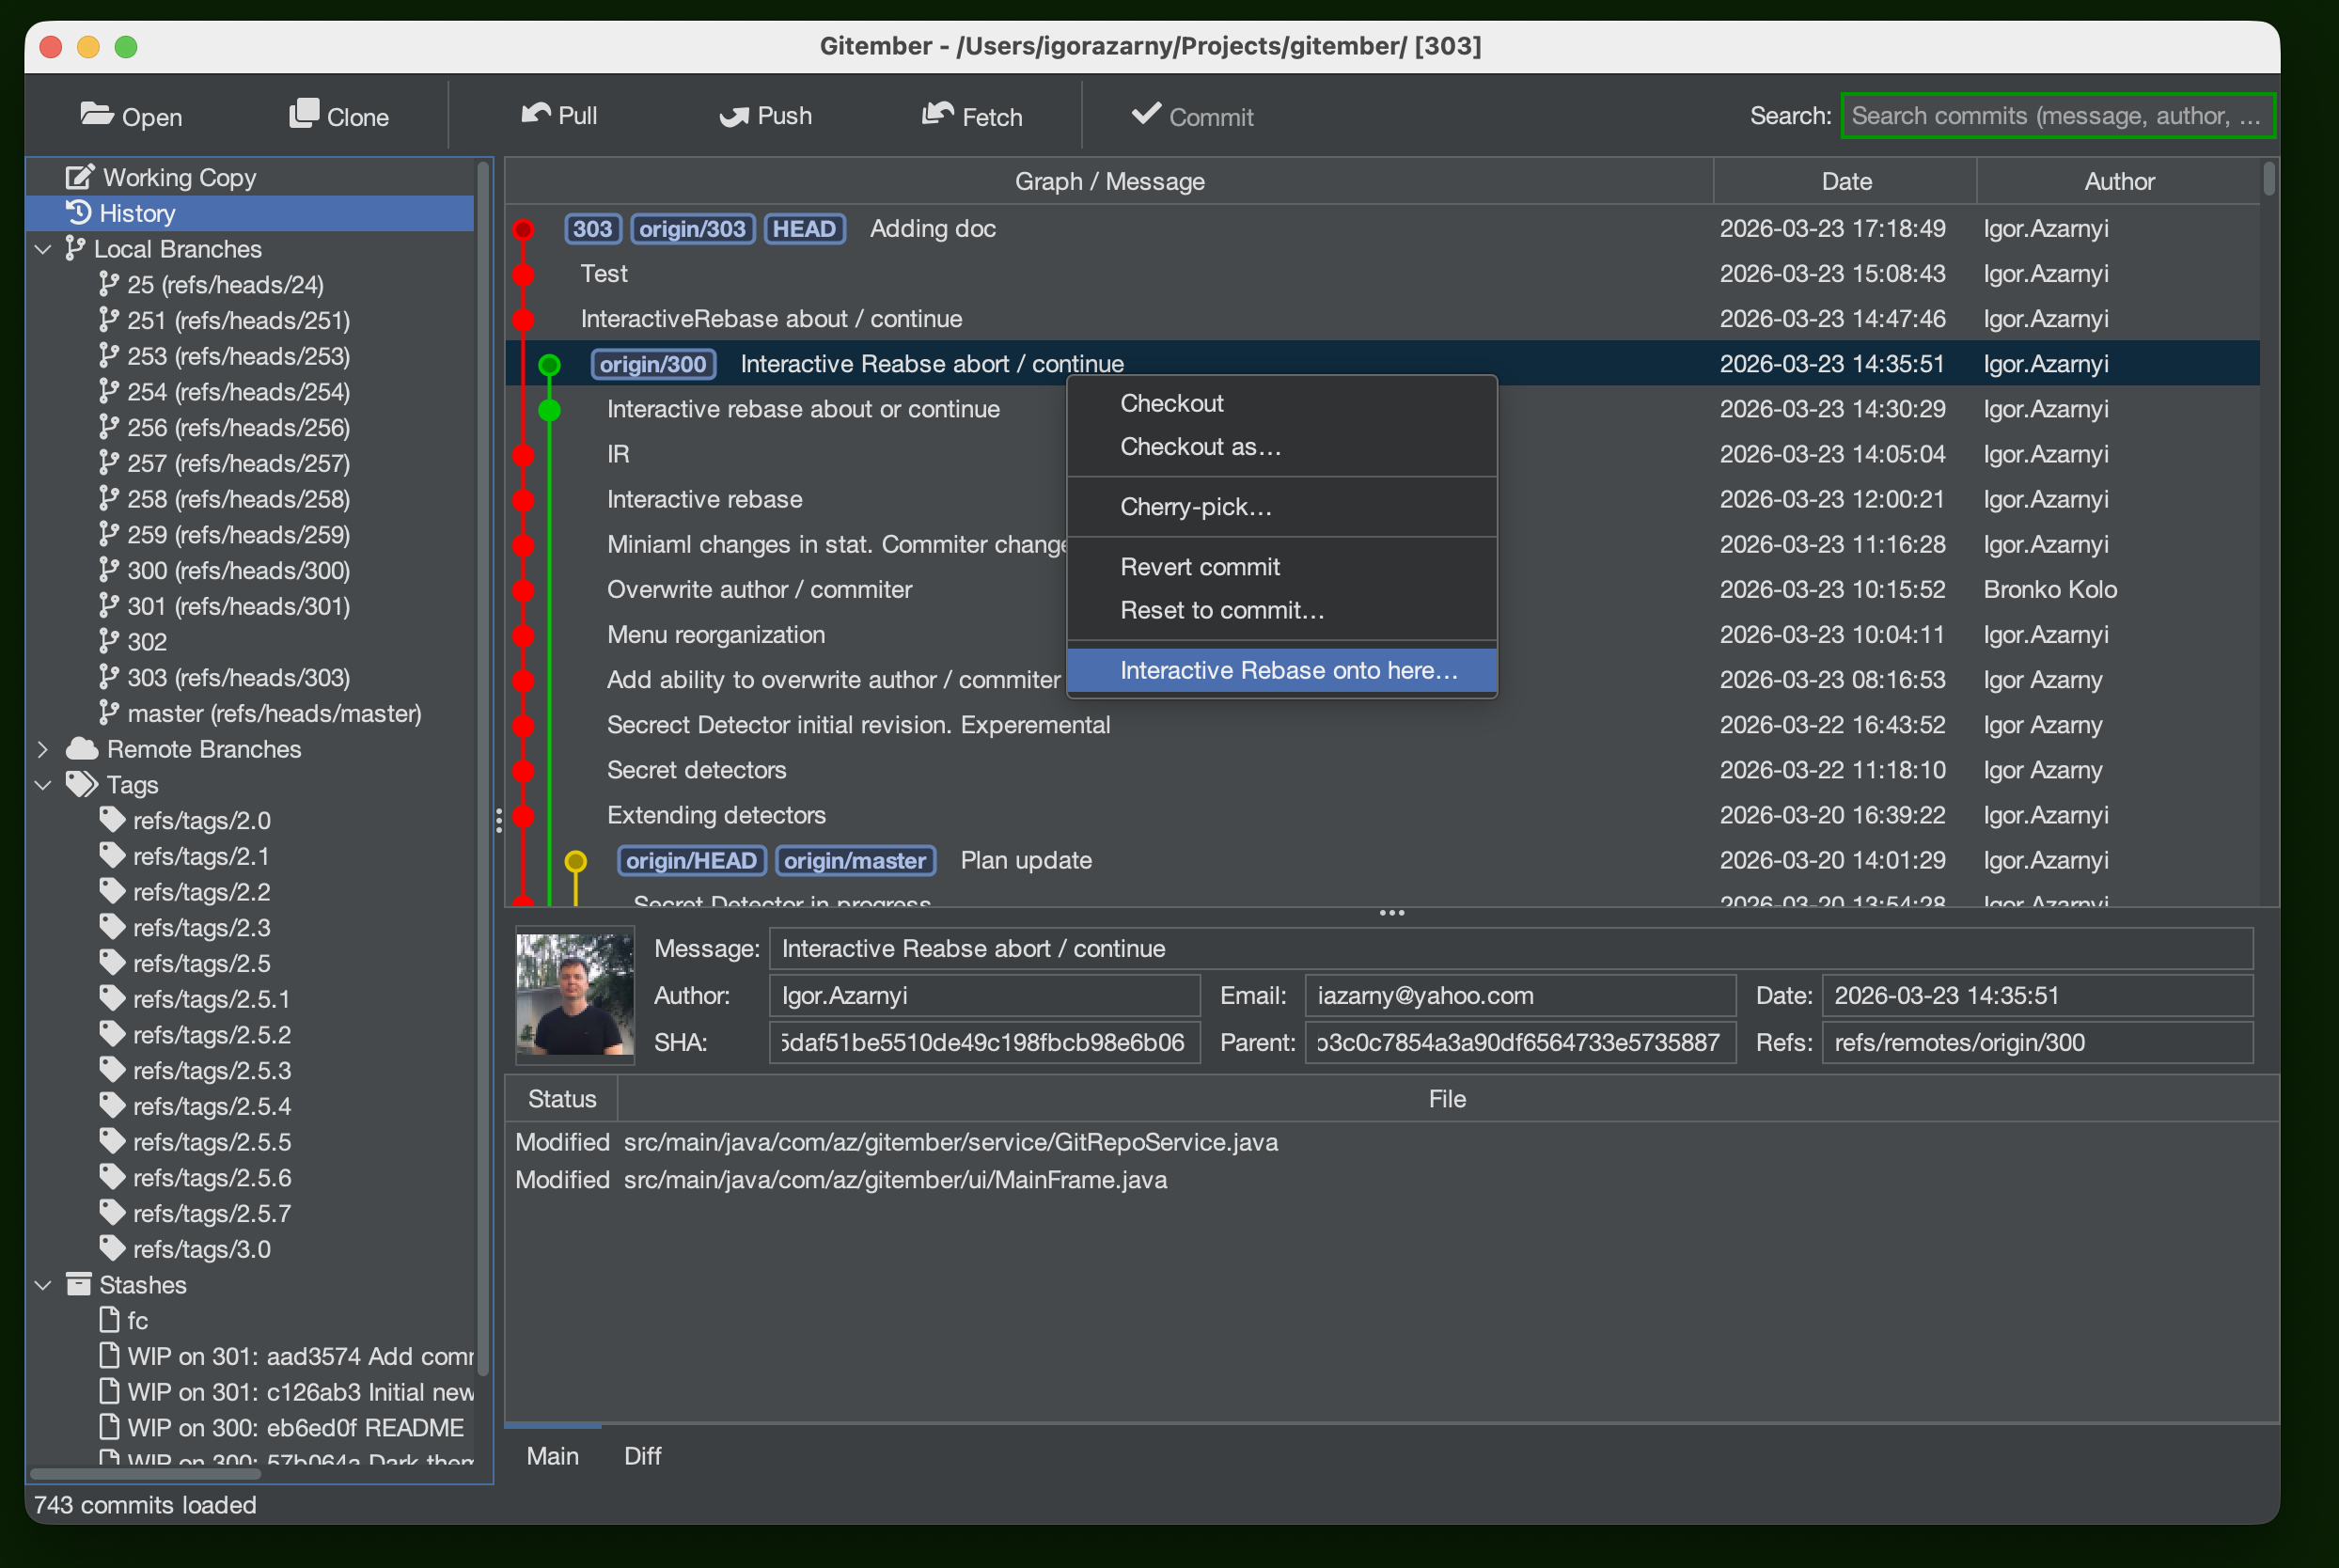Pull changes with the Pull arrow icon

[535, 115]
